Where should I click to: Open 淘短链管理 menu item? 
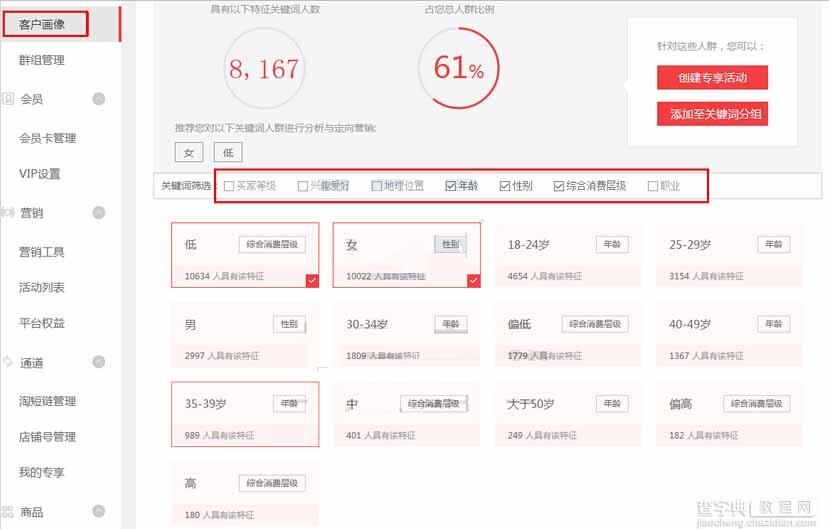tap(48, 402)
